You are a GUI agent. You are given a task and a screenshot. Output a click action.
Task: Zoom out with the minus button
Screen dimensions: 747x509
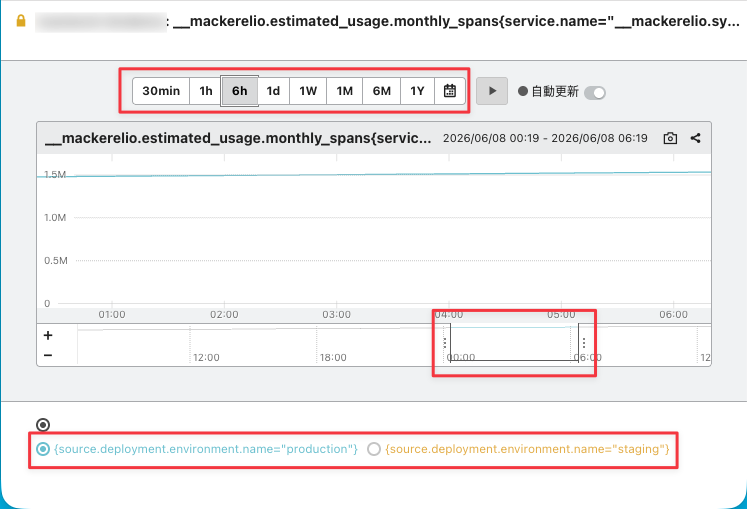(48, 355)
